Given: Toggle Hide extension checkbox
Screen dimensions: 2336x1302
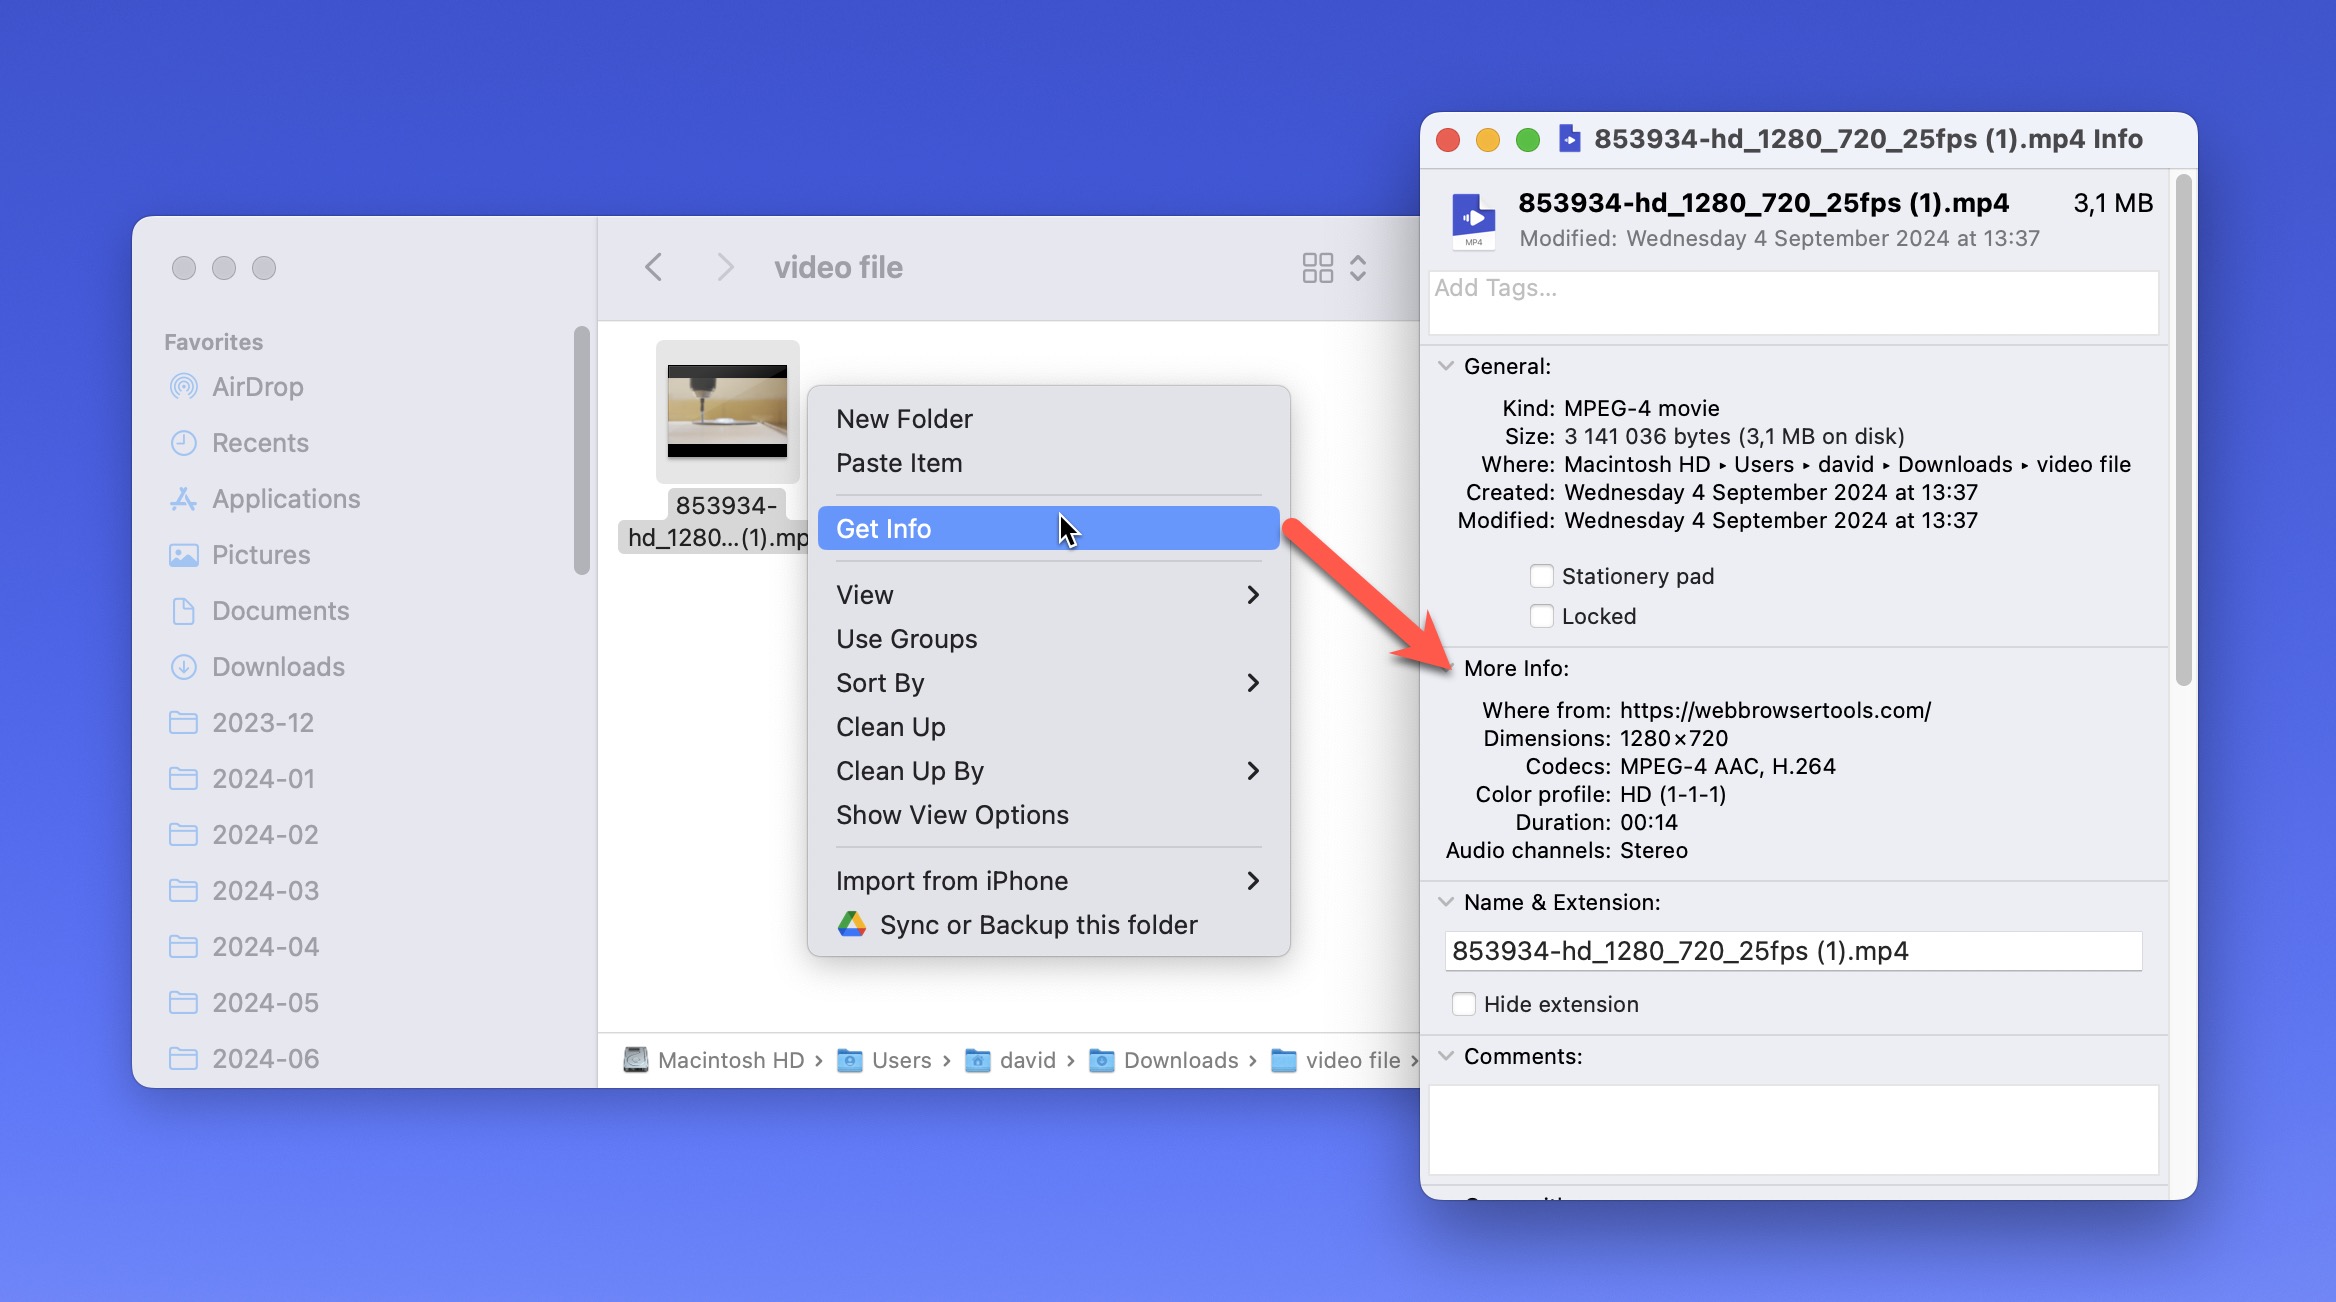Looking at the screenshot, I should coord(1462,1004).
